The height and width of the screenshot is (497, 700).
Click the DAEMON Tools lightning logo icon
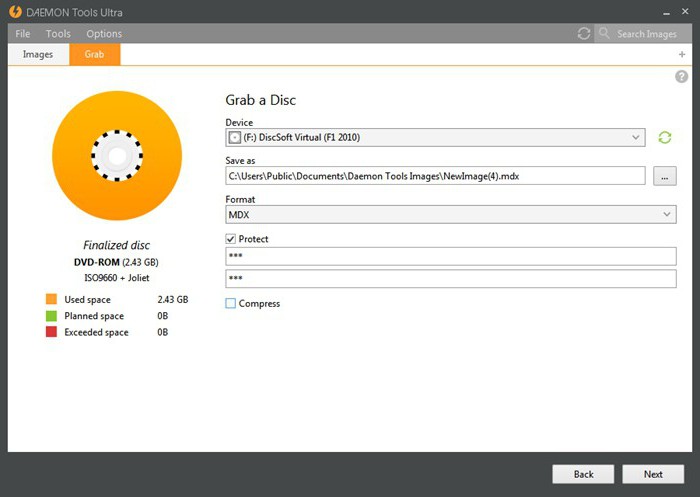click(15, 12)
